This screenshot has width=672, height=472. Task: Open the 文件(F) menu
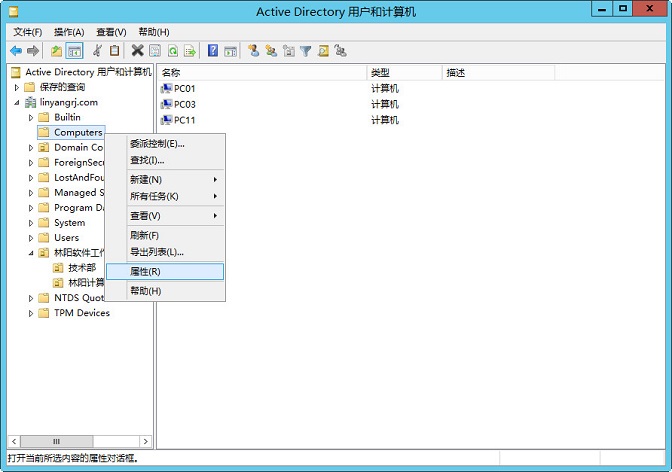tap(27, 32)
